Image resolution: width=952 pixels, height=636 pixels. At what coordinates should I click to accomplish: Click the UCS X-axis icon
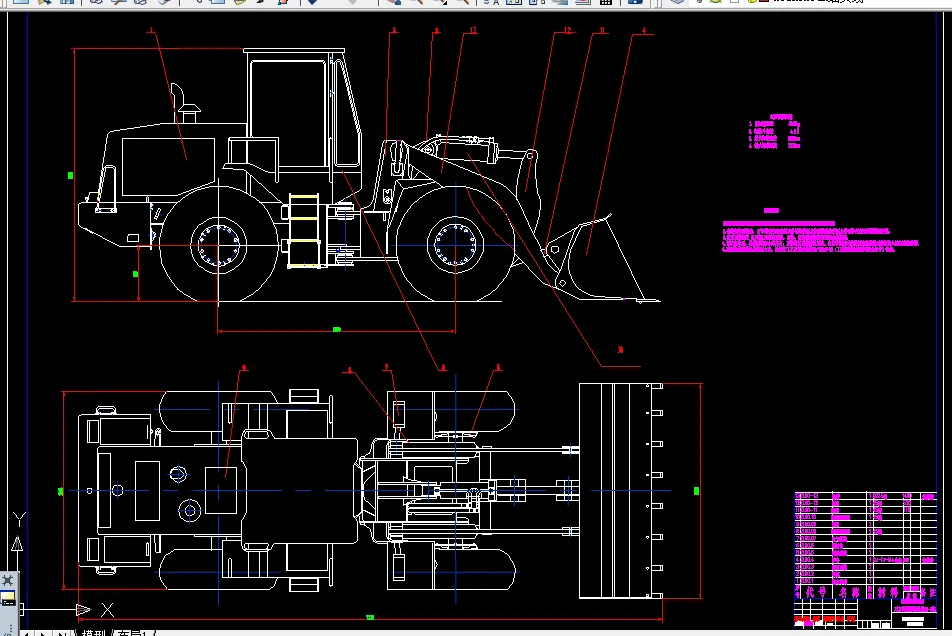[107, 610]
